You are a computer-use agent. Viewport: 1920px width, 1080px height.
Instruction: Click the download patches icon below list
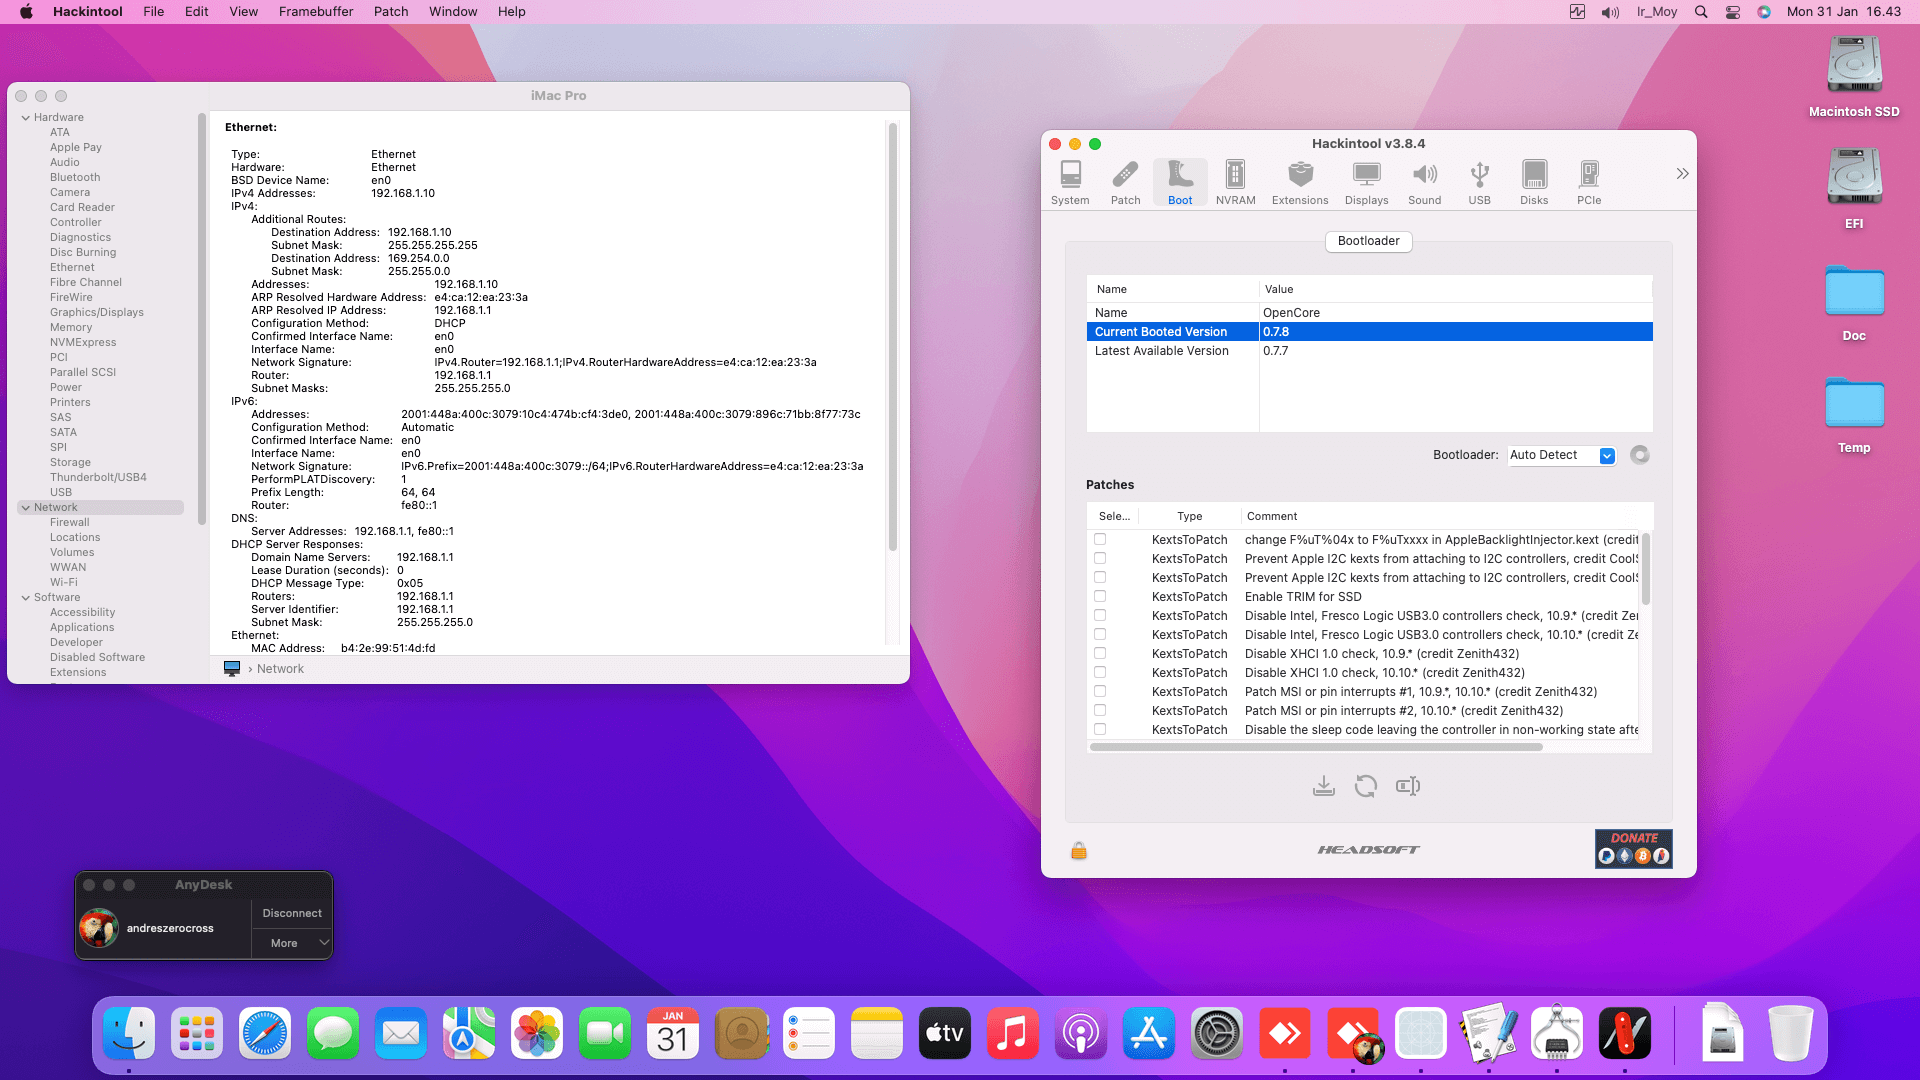coord(1323,786)
